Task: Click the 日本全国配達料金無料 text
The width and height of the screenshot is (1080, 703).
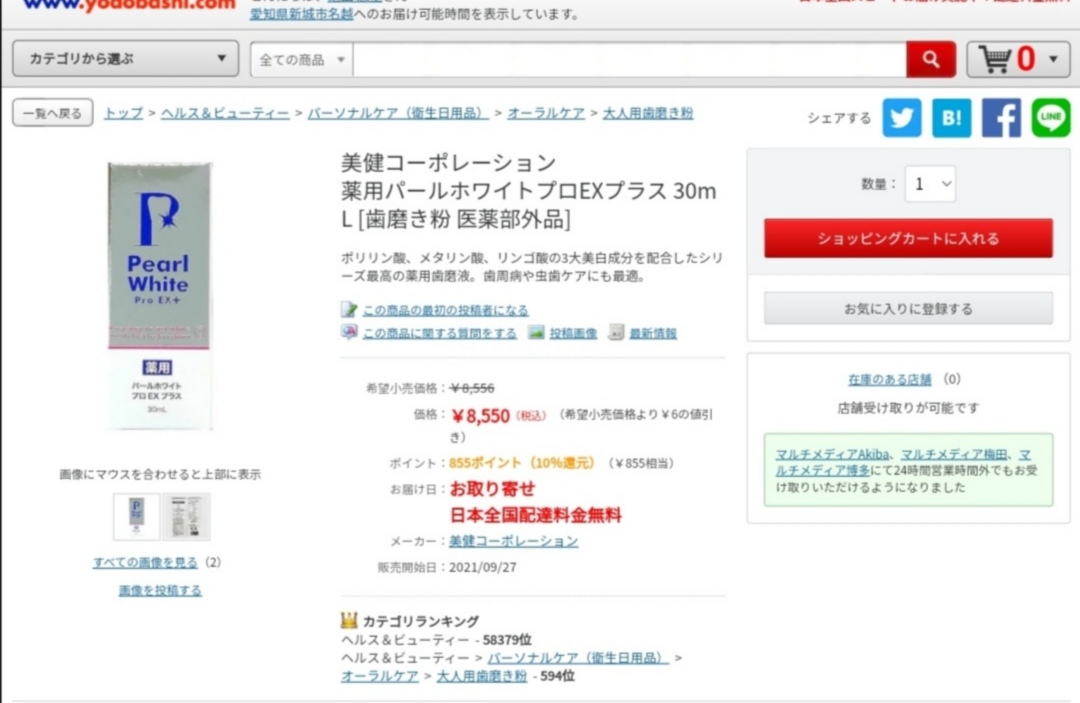Action: click(536, 515)
